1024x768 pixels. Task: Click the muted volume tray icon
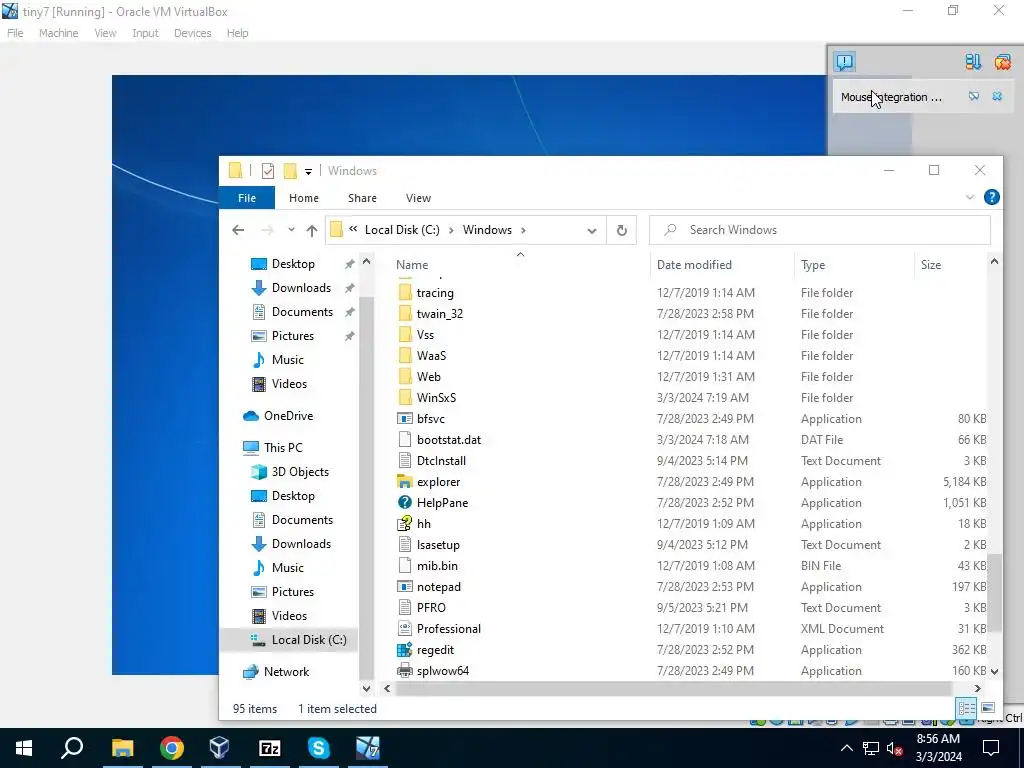click(x=893, y=748)
